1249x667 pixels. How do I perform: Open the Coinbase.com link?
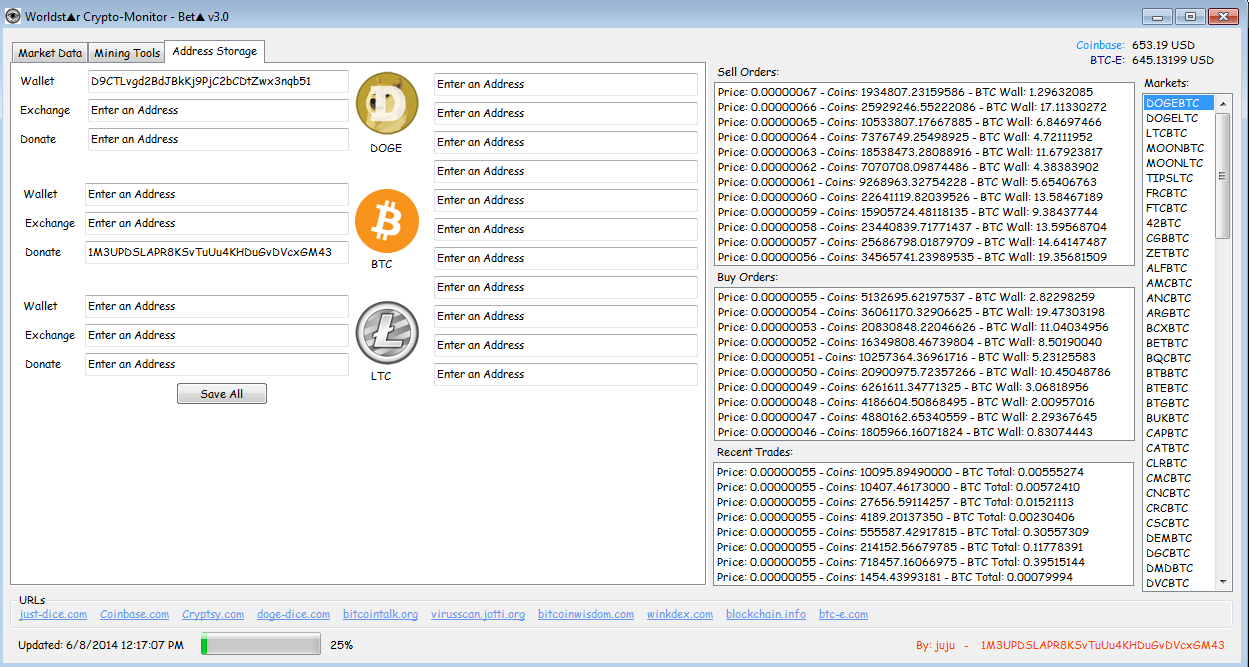pos(135,614)
